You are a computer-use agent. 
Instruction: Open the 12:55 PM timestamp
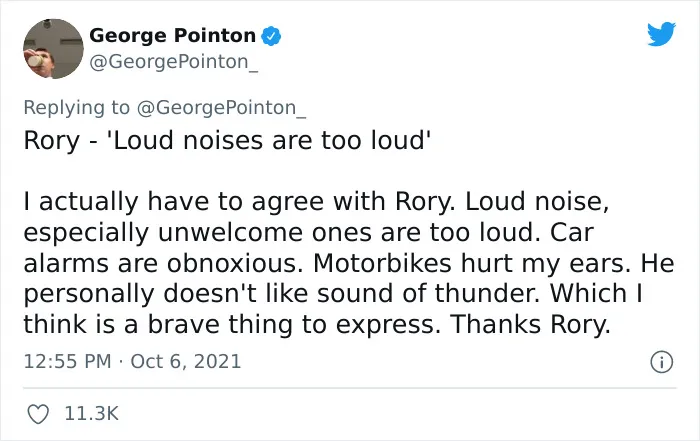[x=67, y=361]
